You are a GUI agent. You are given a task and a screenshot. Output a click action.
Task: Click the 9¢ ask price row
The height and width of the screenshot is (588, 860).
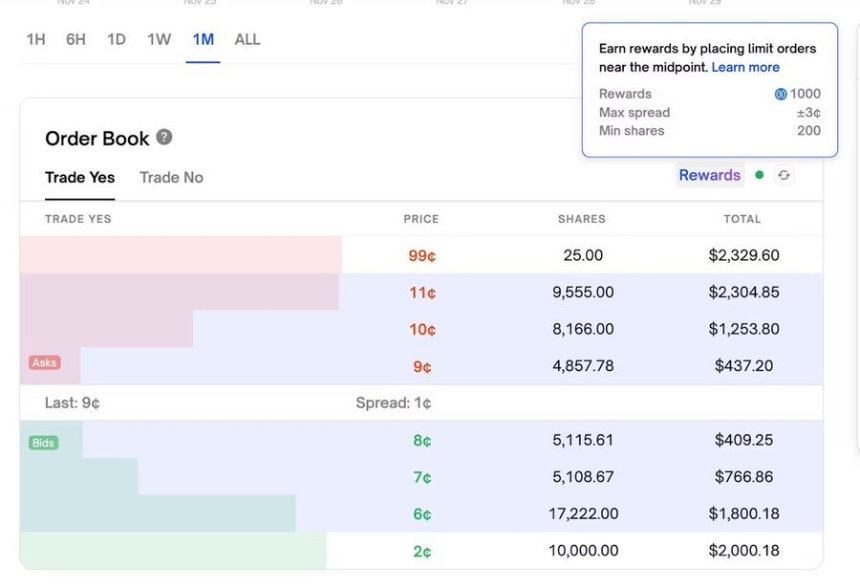pos(422,367)
